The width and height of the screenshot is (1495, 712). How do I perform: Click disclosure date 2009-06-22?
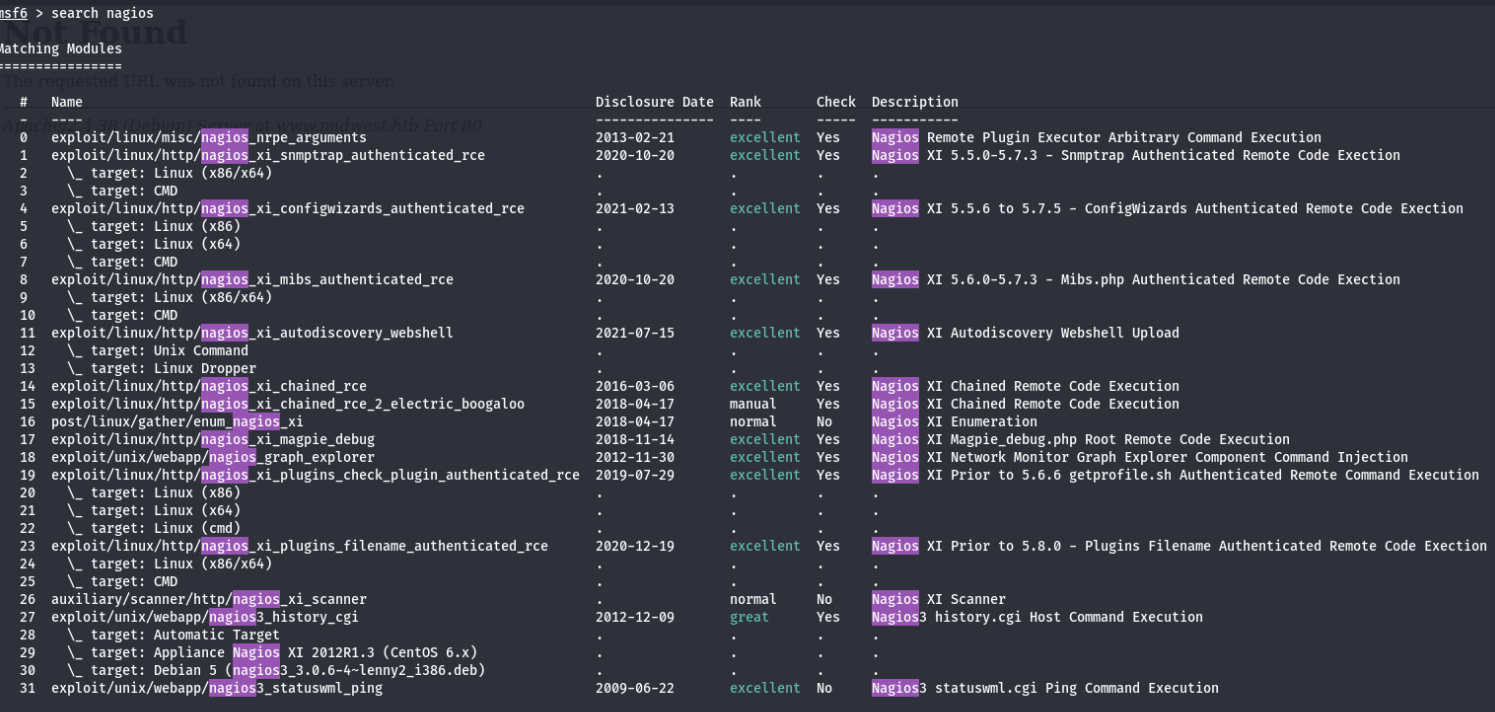pyautogui.click(x=635, y=688)
